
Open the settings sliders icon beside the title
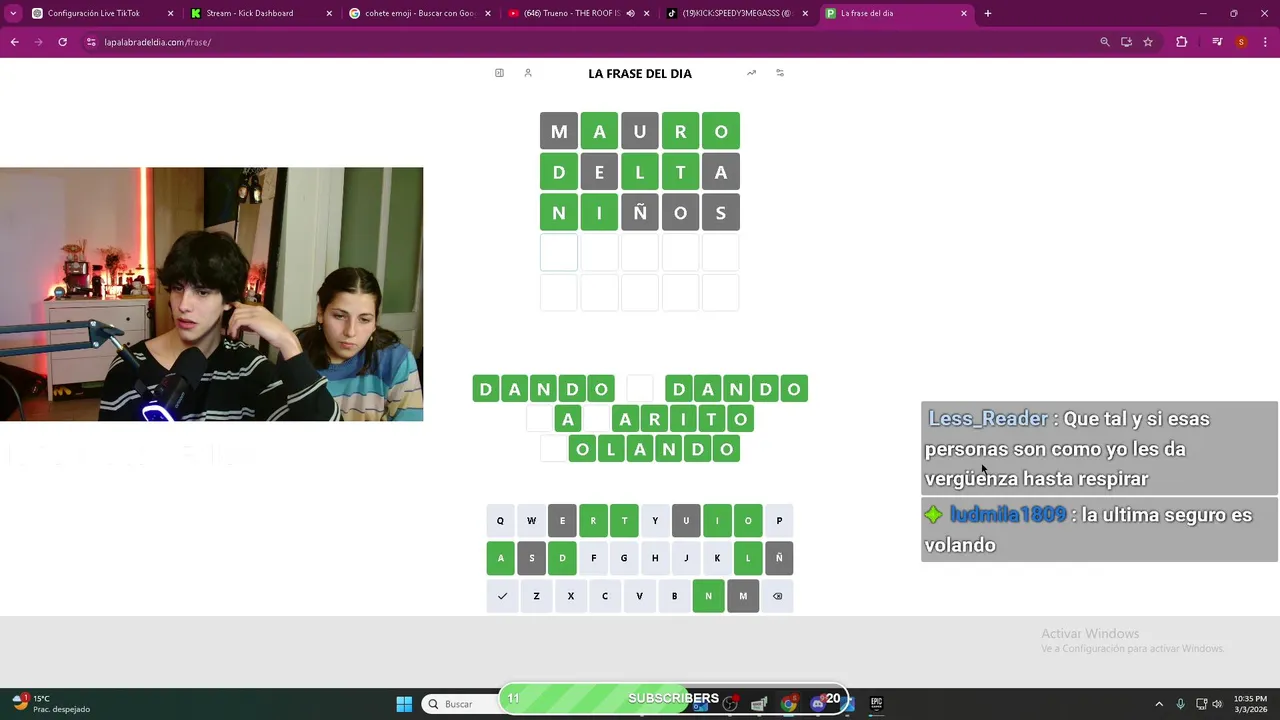click(780, 73)
